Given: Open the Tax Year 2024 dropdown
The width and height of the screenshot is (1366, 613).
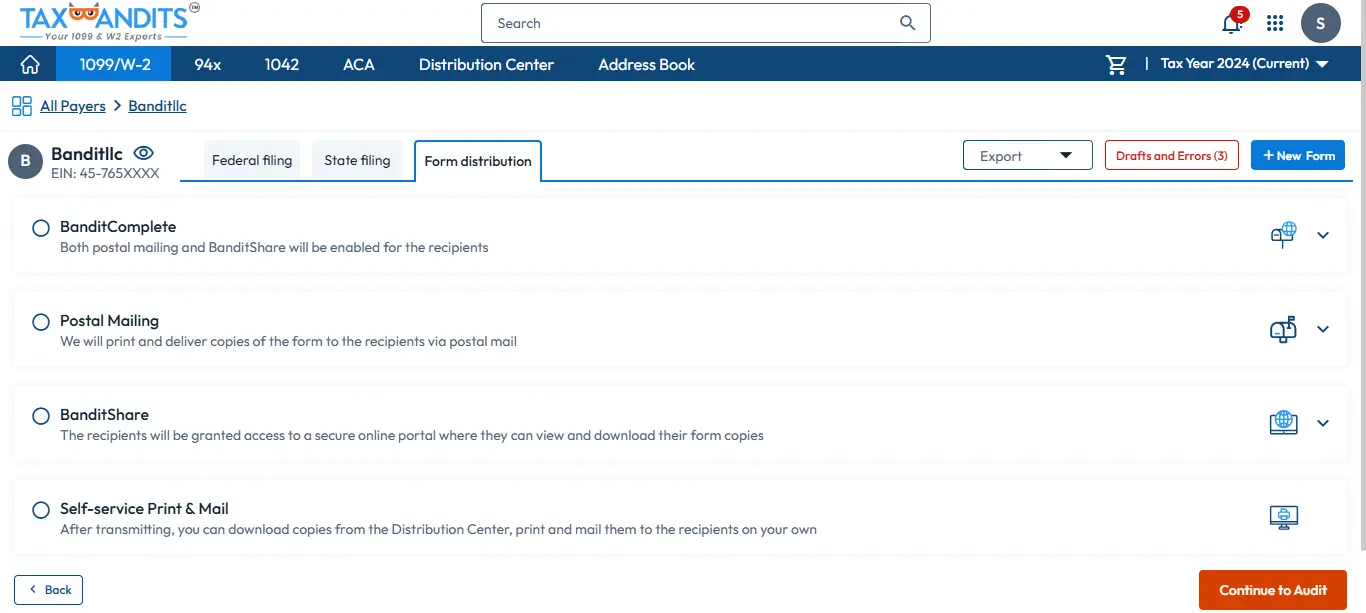Looking at the screenshot, I should (x=1244, y=64).
